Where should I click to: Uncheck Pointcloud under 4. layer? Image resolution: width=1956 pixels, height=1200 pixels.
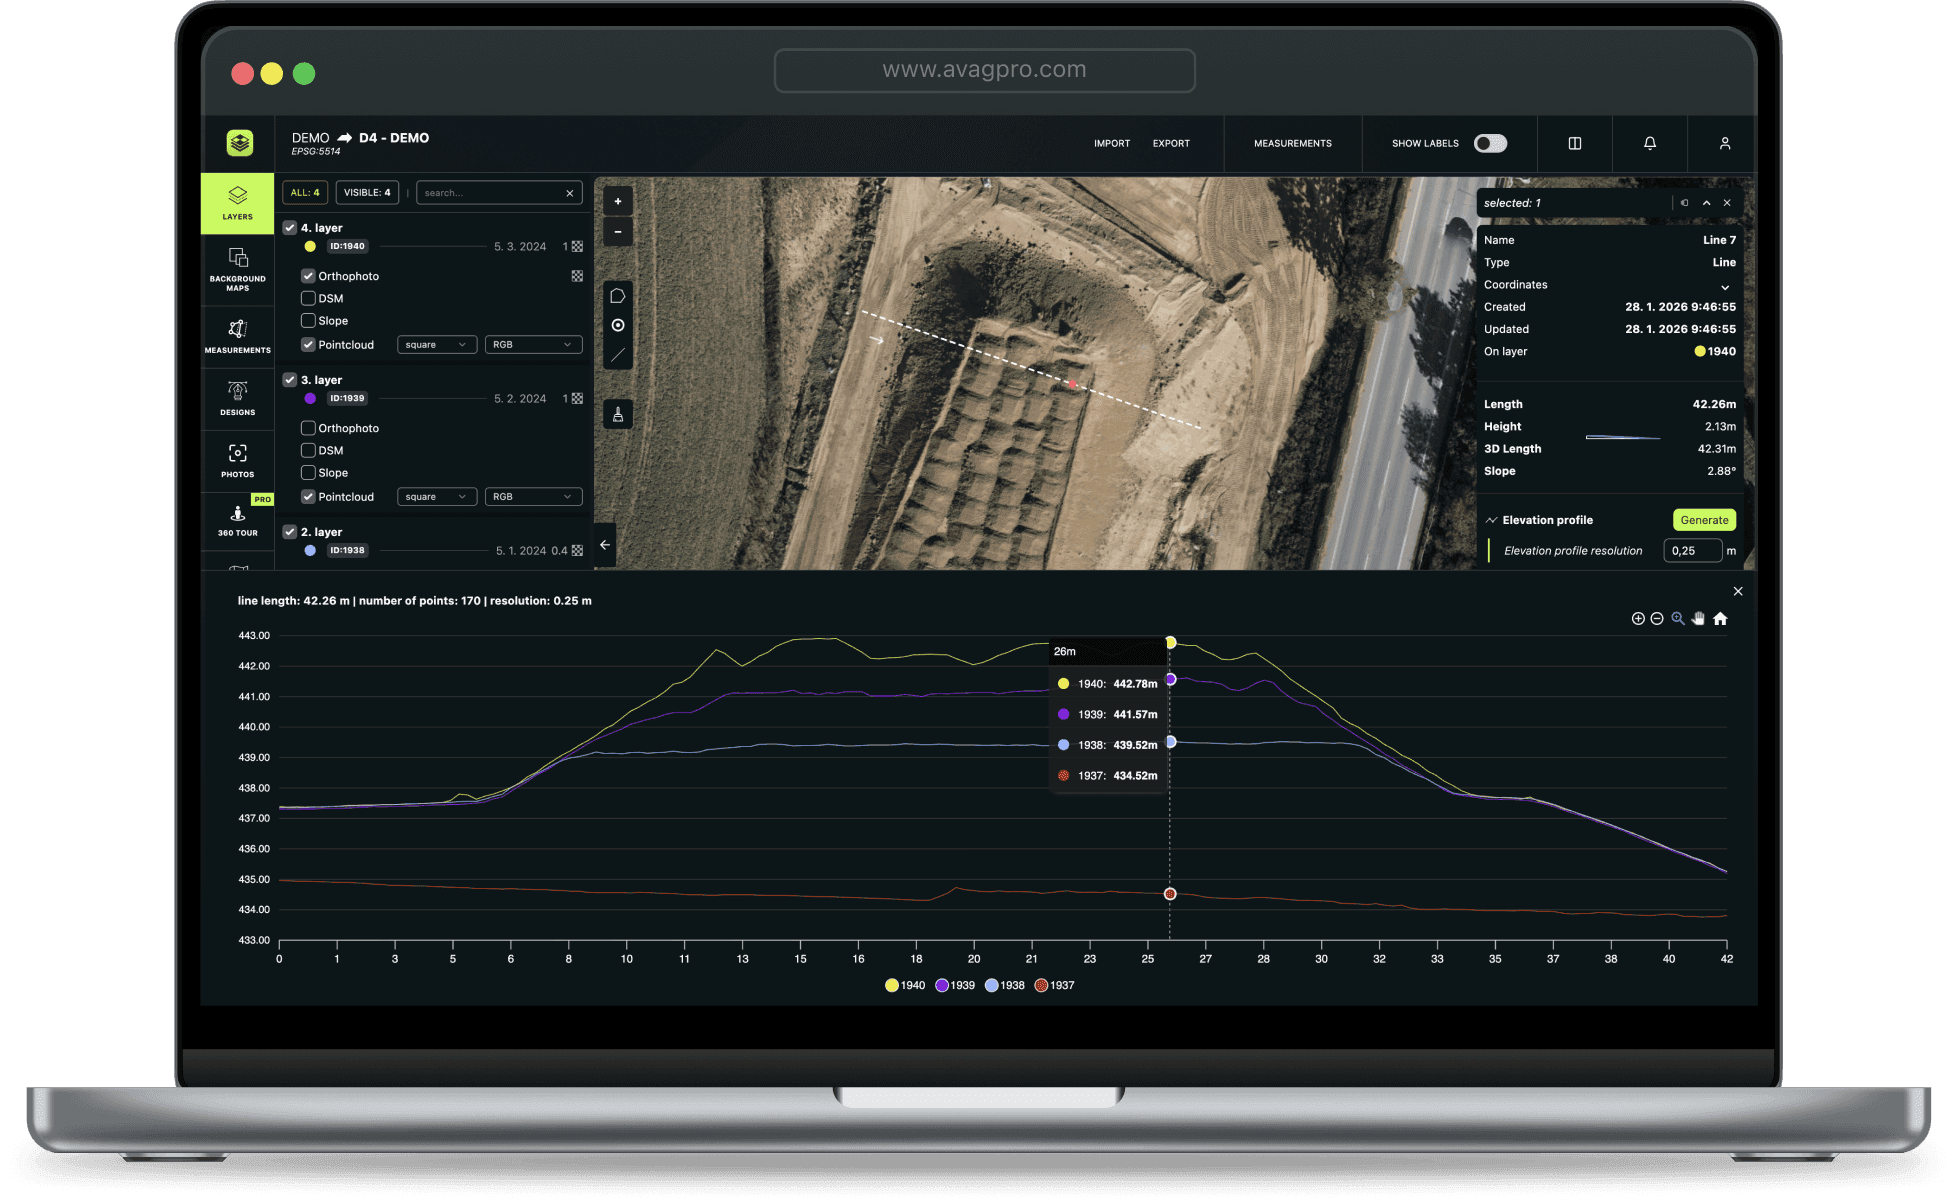(308, 345)
